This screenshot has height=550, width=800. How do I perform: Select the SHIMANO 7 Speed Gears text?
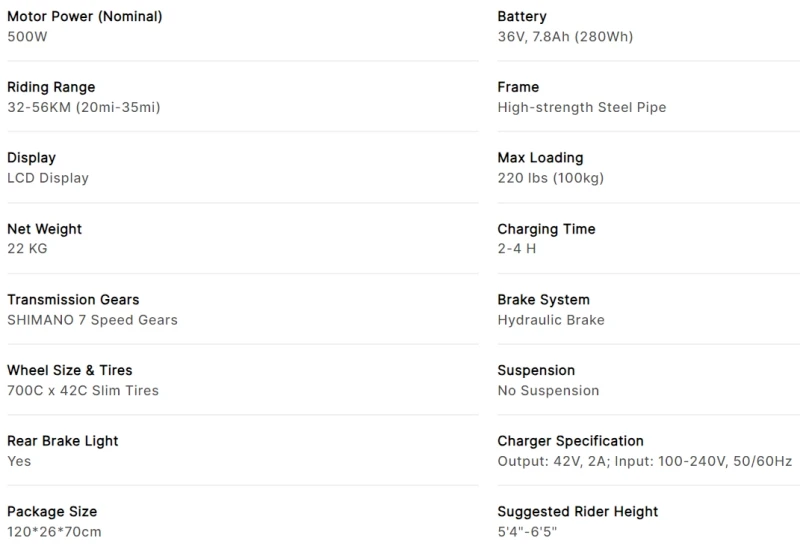tap(92, 320)
